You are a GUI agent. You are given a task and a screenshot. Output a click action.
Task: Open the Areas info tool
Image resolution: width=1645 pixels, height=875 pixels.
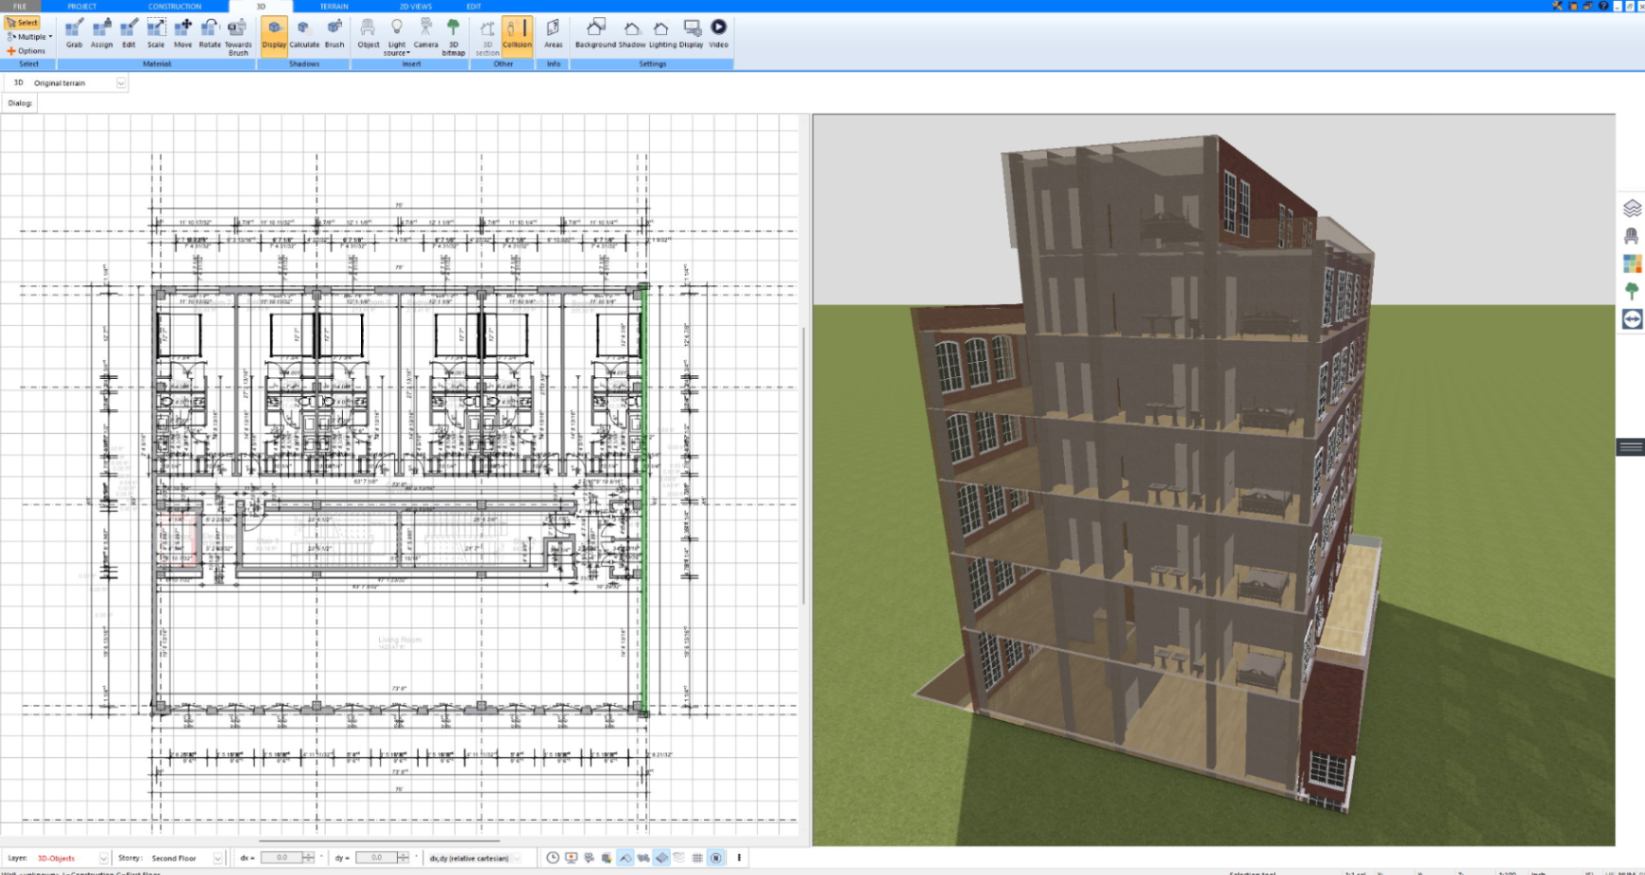tap(553, 33)
